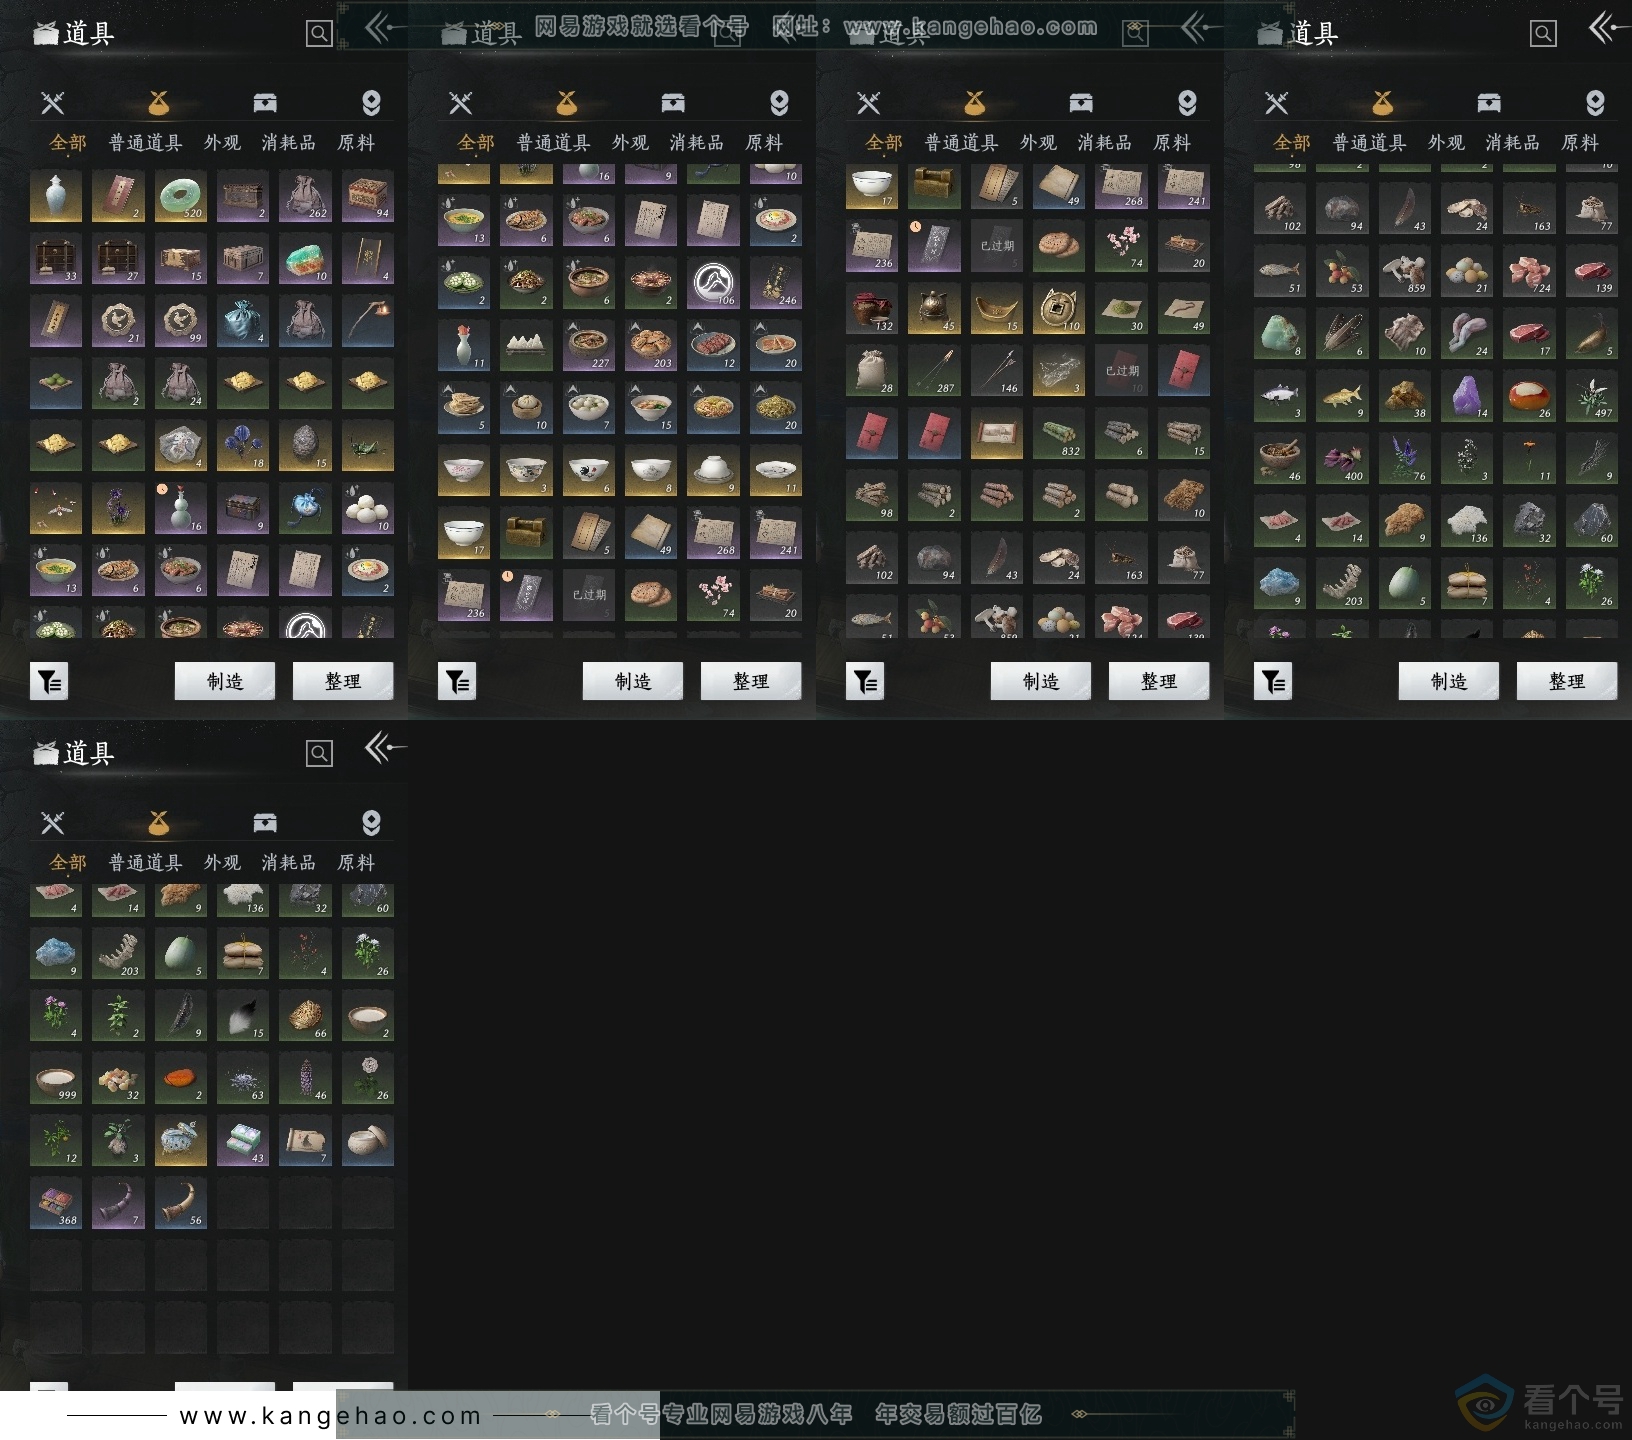Screen dimensions: 1632x1440
Task: Select the zongzi rice dumplings in second panel
Action: (526, 346)
